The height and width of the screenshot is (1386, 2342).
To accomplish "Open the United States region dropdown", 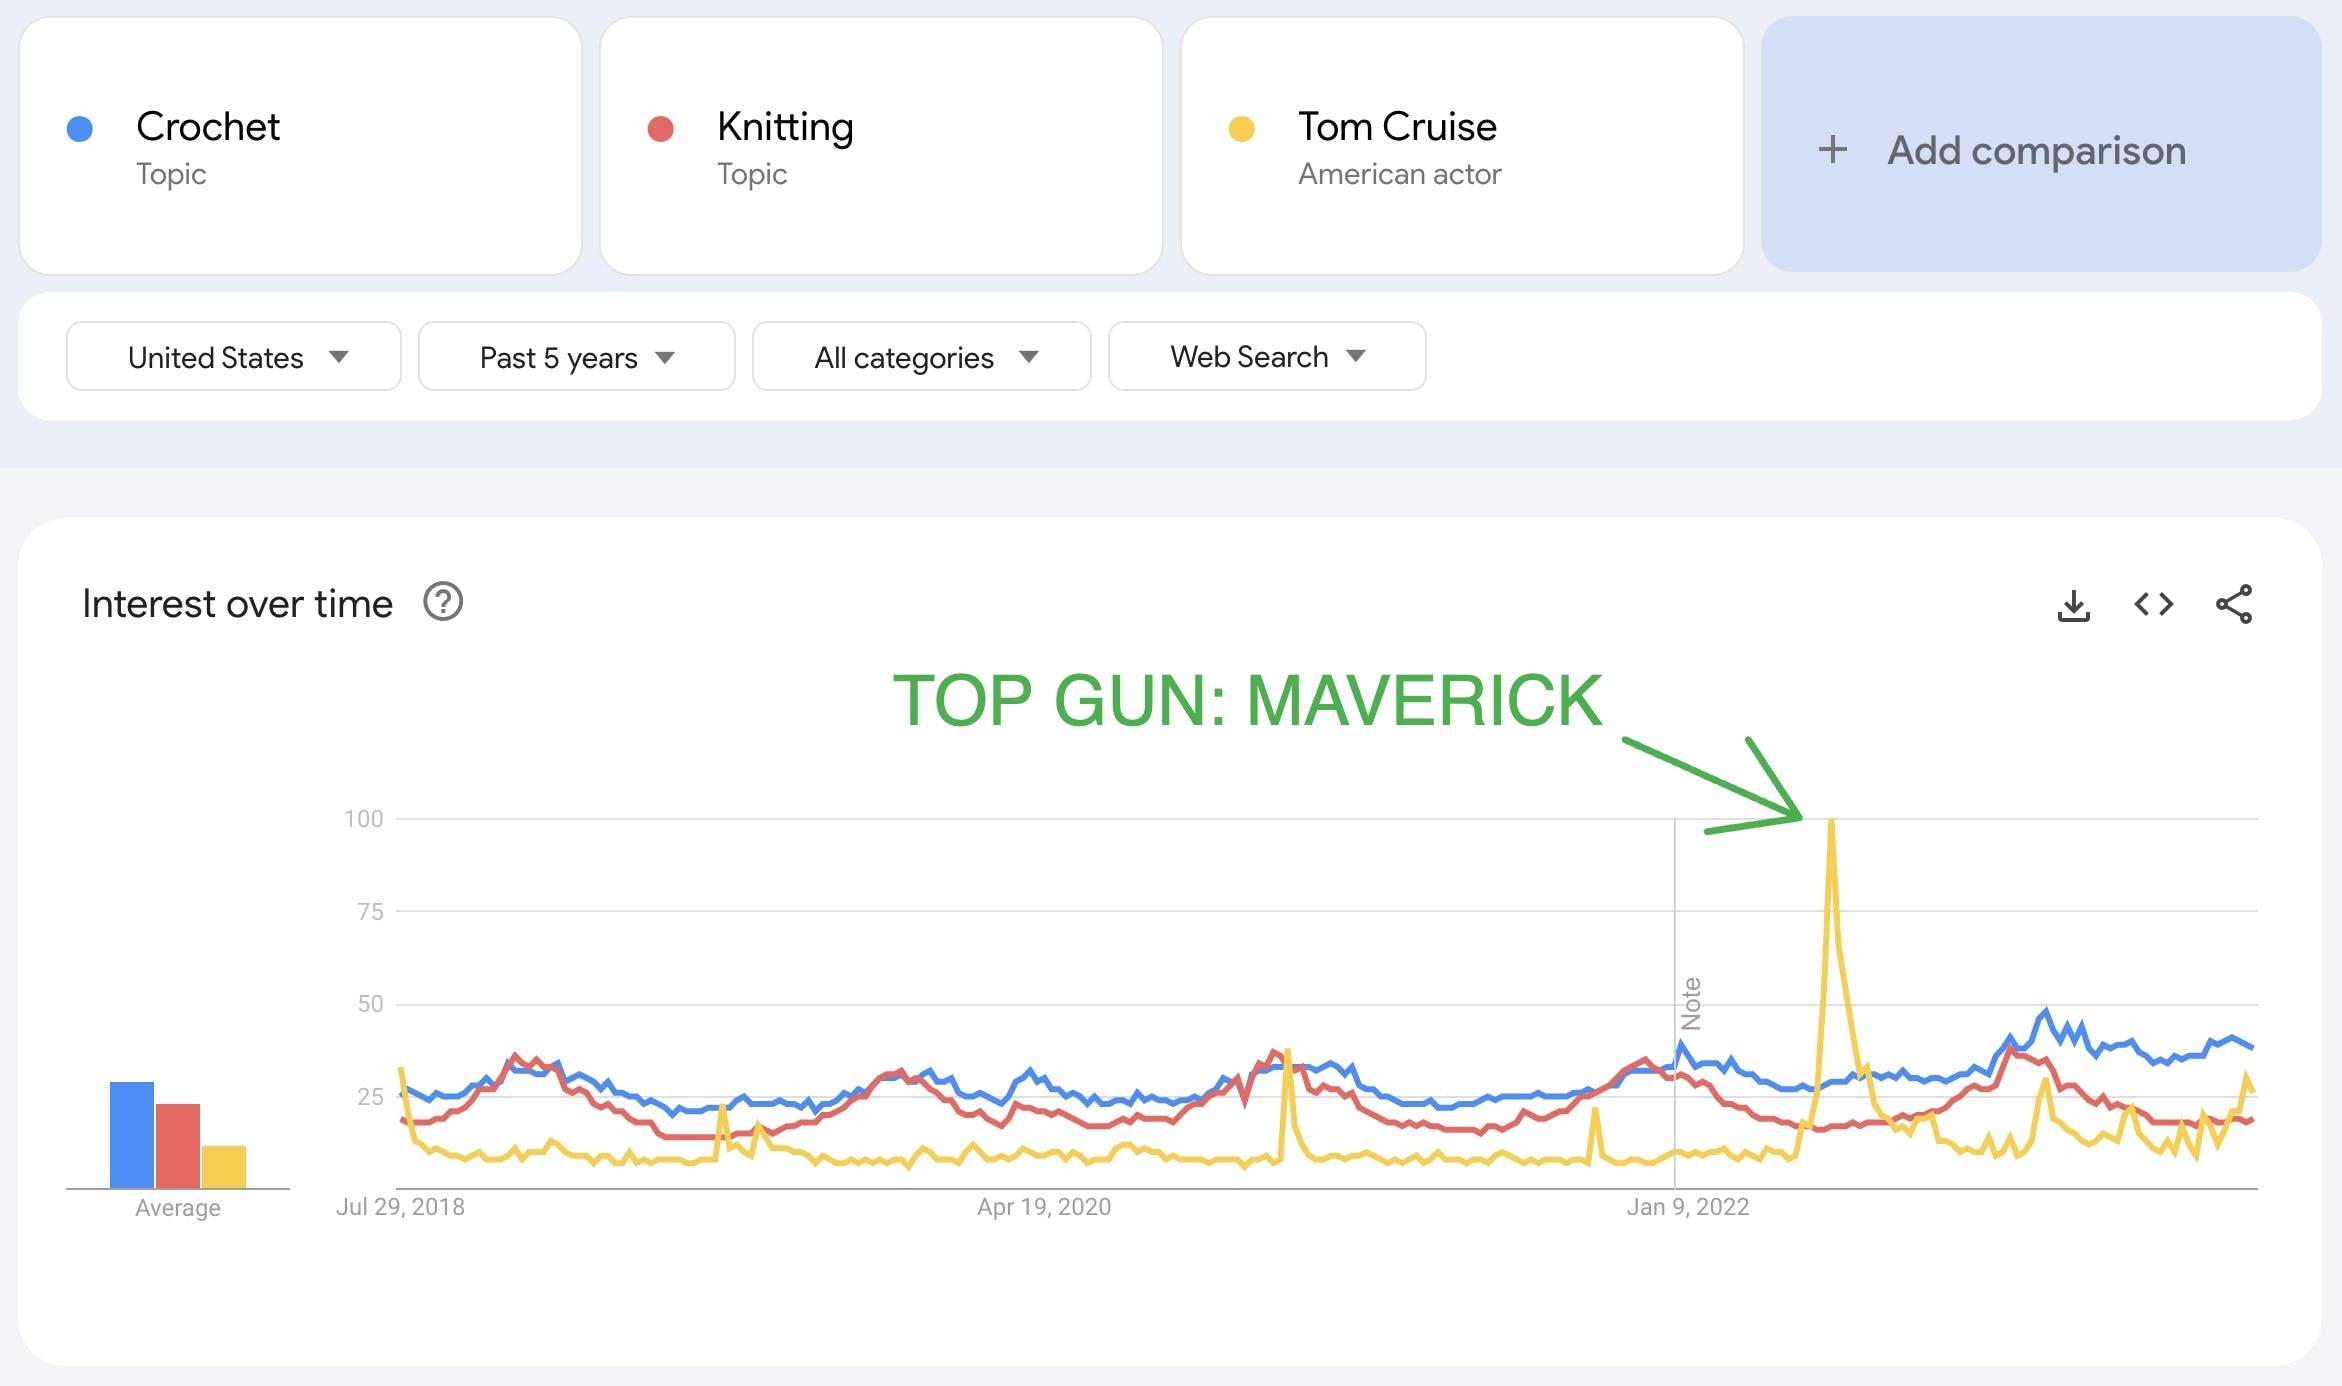I will click(234, 357).
